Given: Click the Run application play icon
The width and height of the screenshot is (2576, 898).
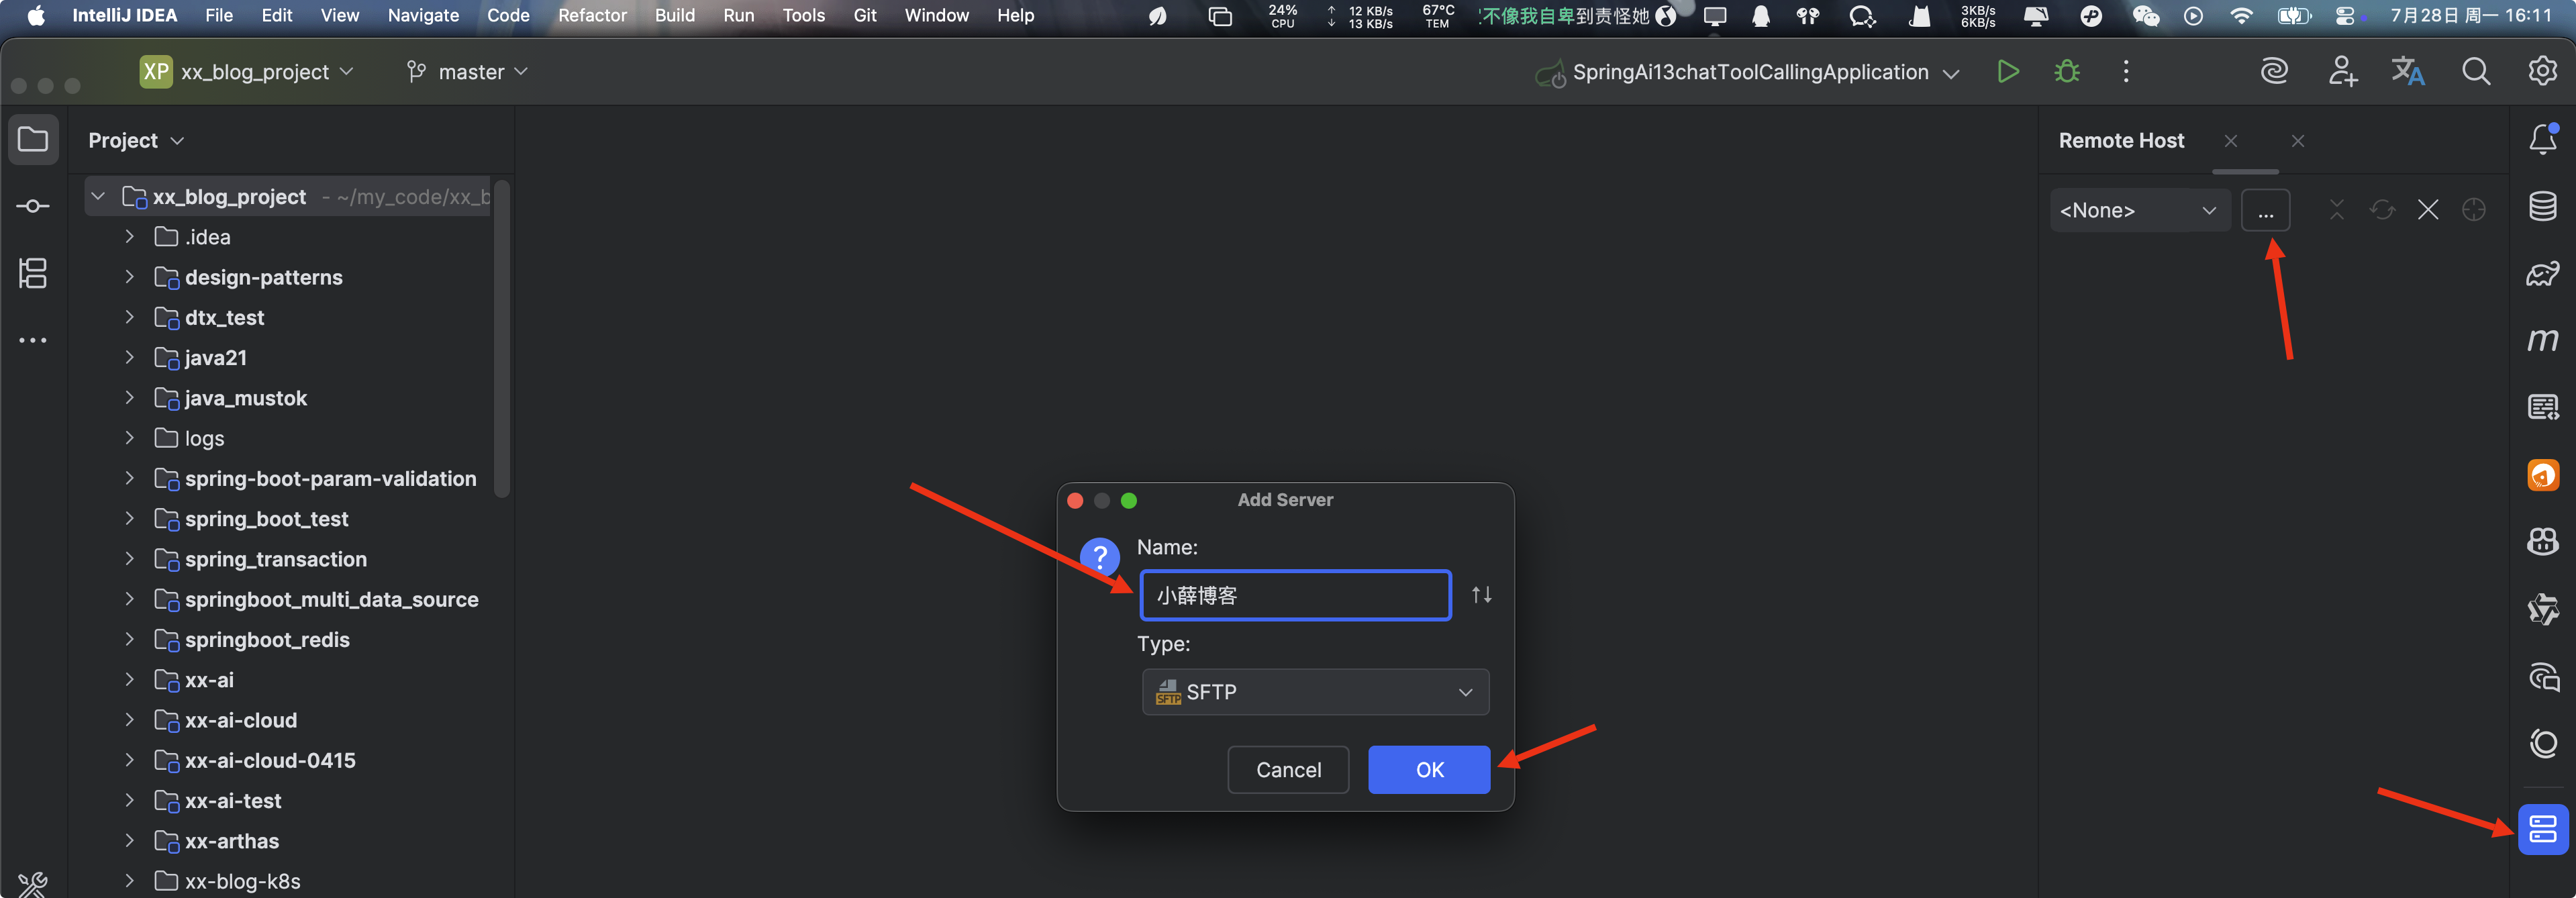Looking at the screenshot, I should click(x=2007, y=72).
